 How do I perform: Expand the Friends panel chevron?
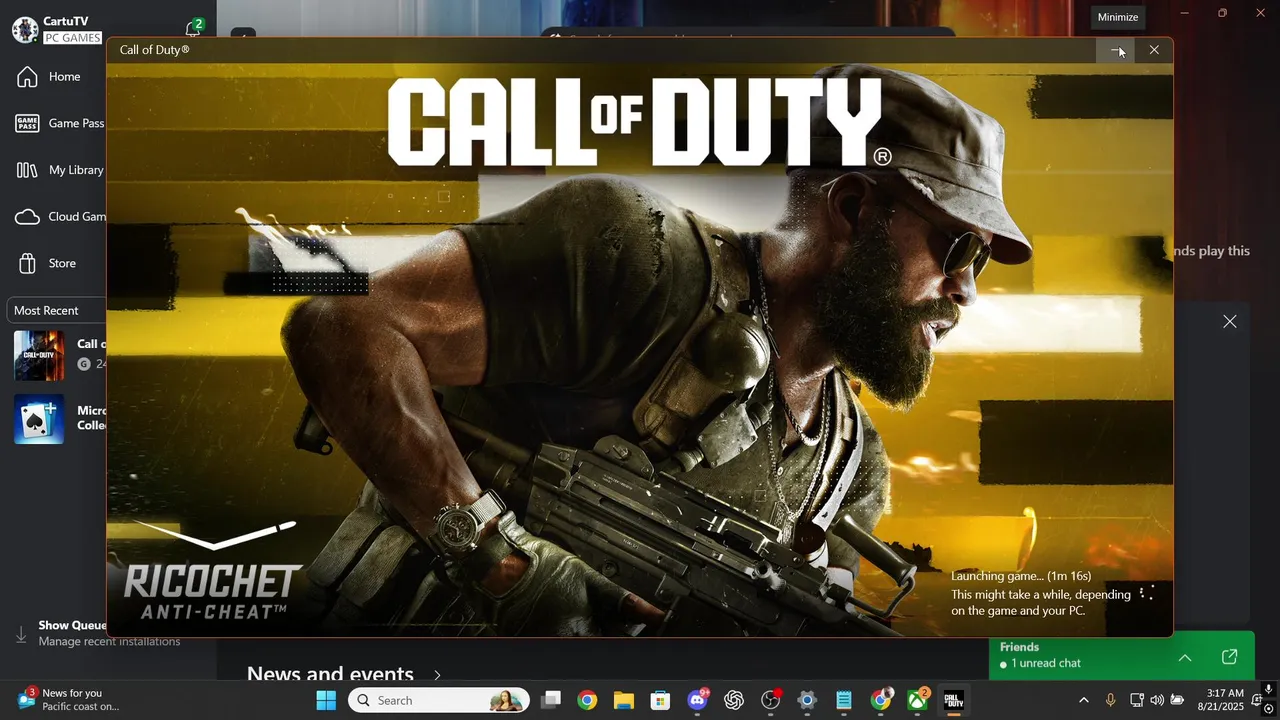pyautogui.click(x=1185, y=657)
